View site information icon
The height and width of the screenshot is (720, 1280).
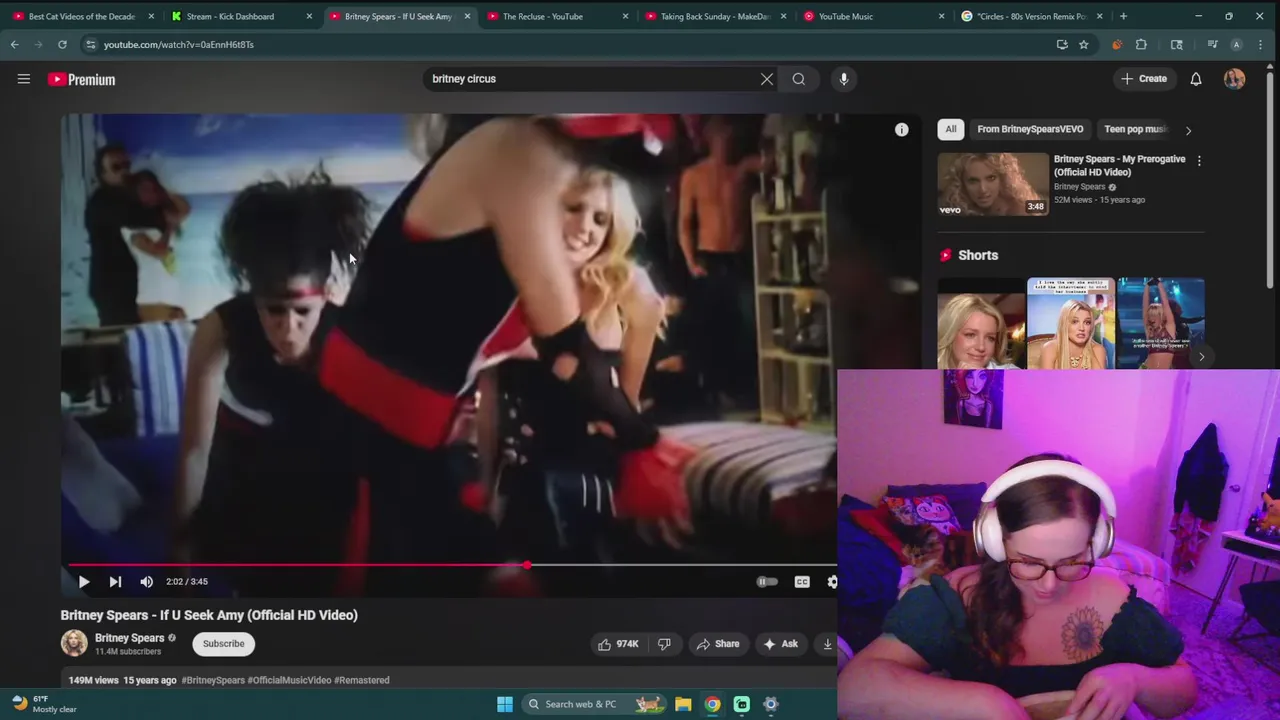click(90, 44)
